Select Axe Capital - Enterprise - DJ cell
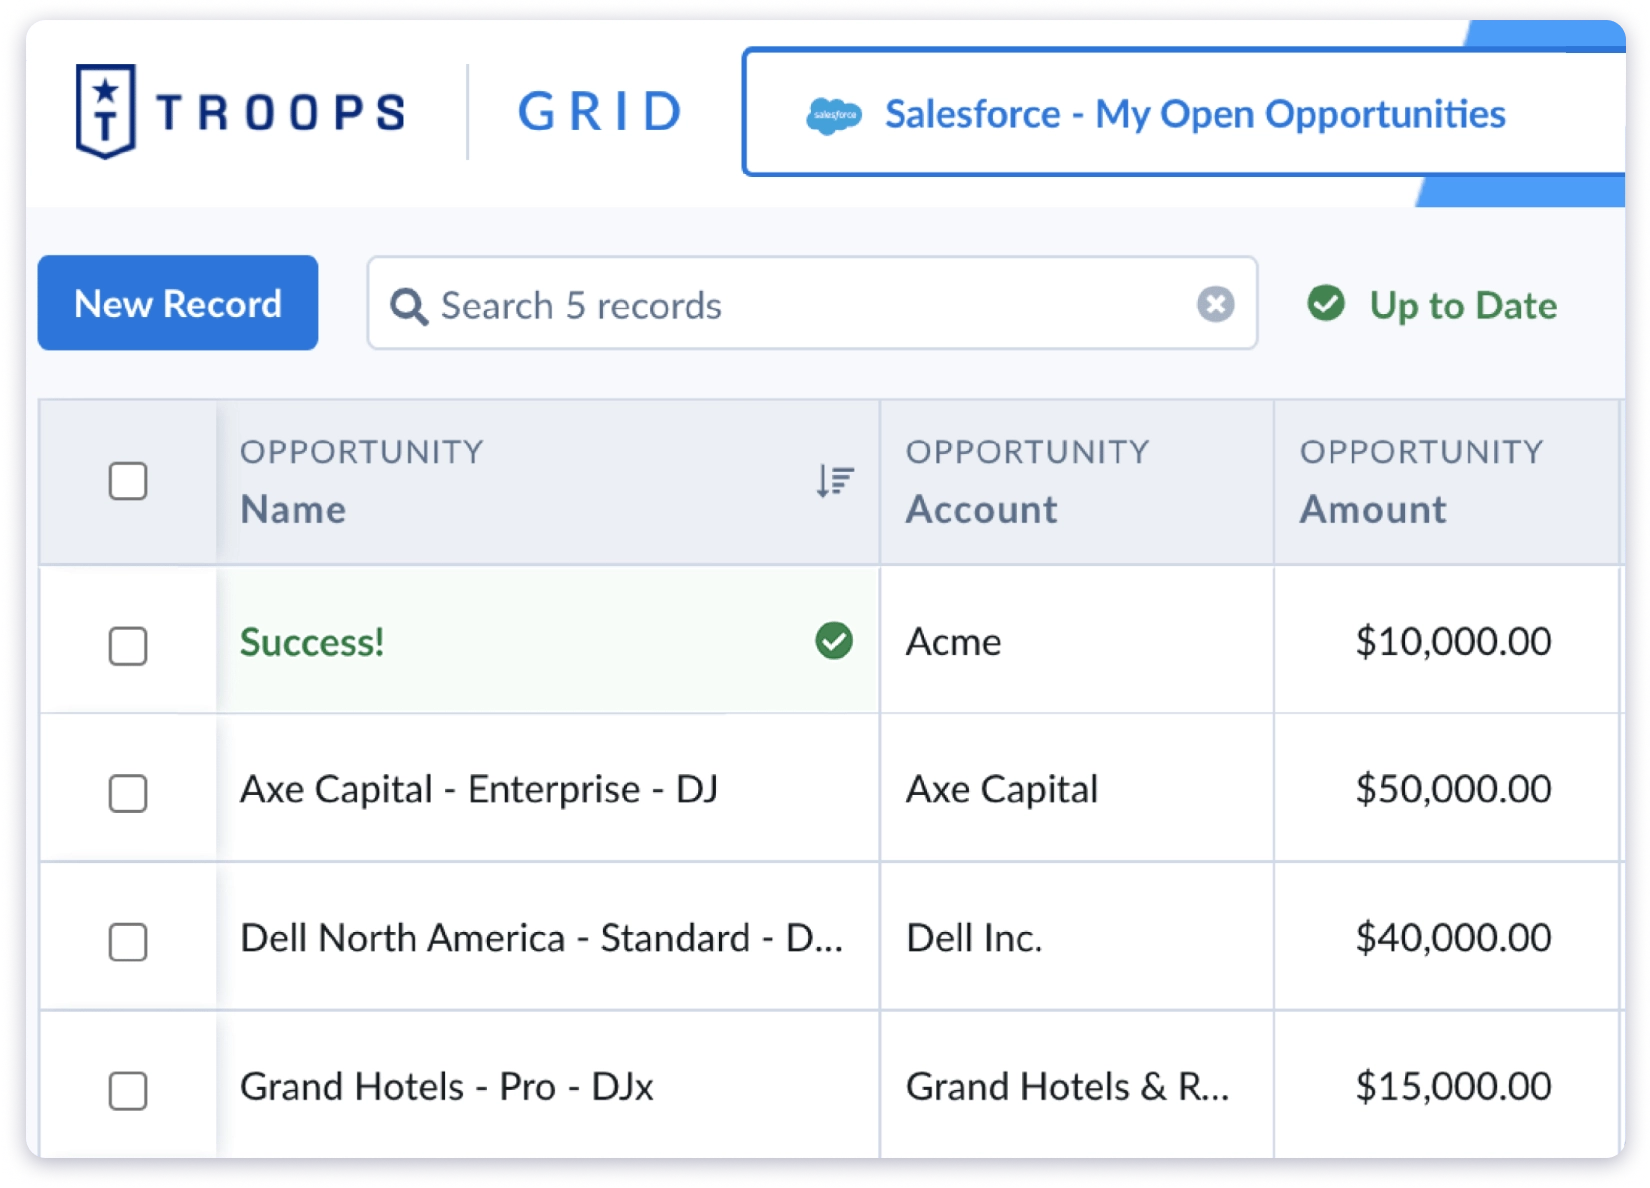Viewport: 1650px width, 1188px height. click(548, 788)
